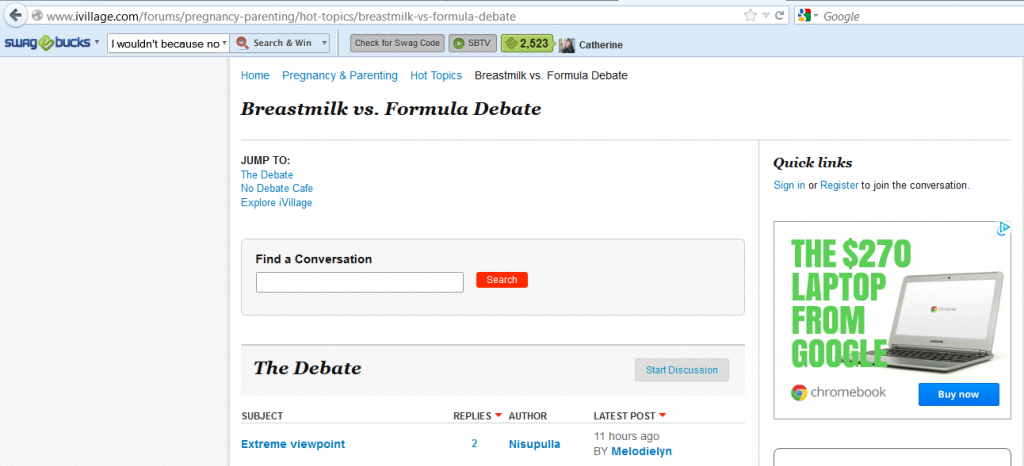This screenshot has width=1024, height=466.
Task: Sort by Replies column arrow
Action: pyautogui.click(x=498, y=416)
